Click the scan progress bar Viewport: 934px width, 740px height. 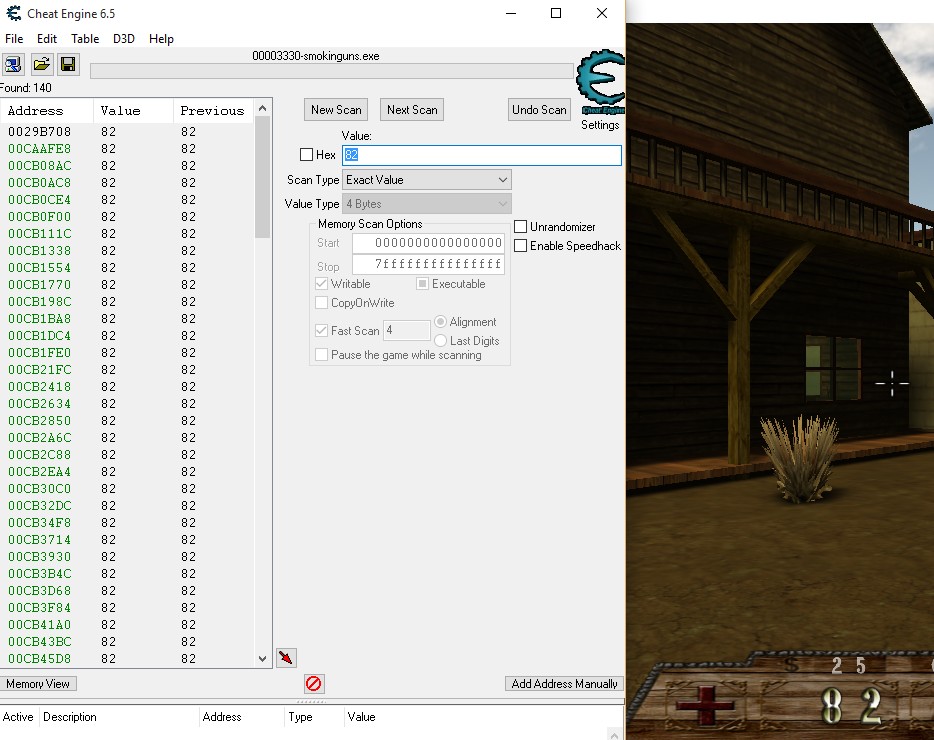331,71
